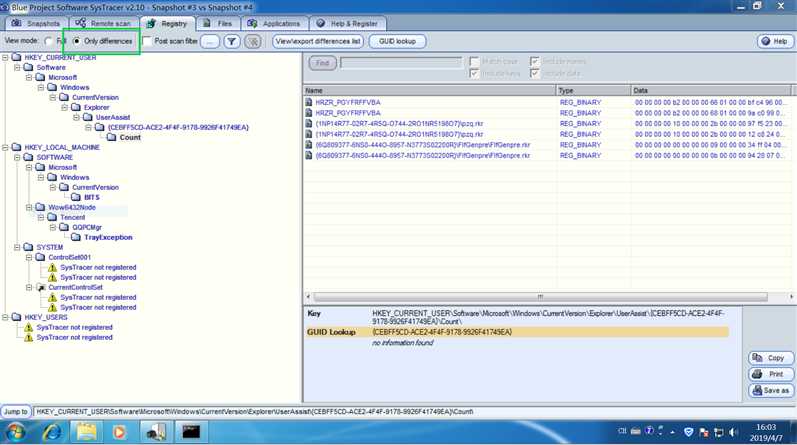Collapse the HKEY_USERS tree node
The height and width of the screenshot is (445, 797).
[x=5, y=317]
